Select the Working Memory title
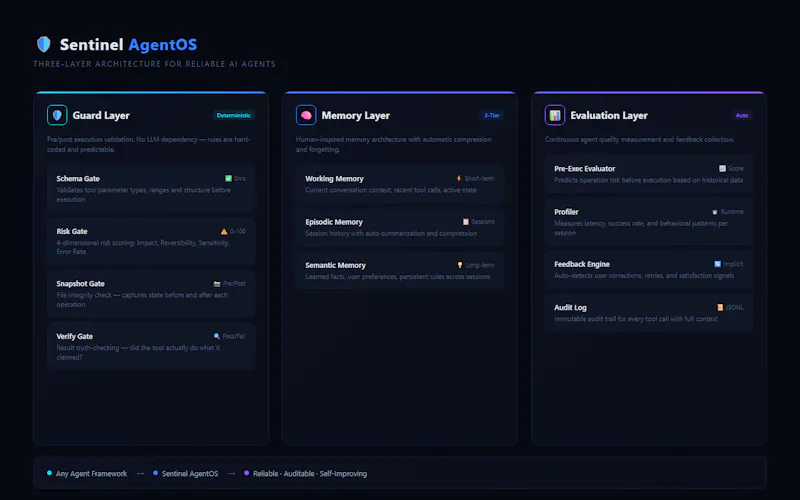This screenshot has width=800, height=500. pyautogui.click(x=334, y=179)
